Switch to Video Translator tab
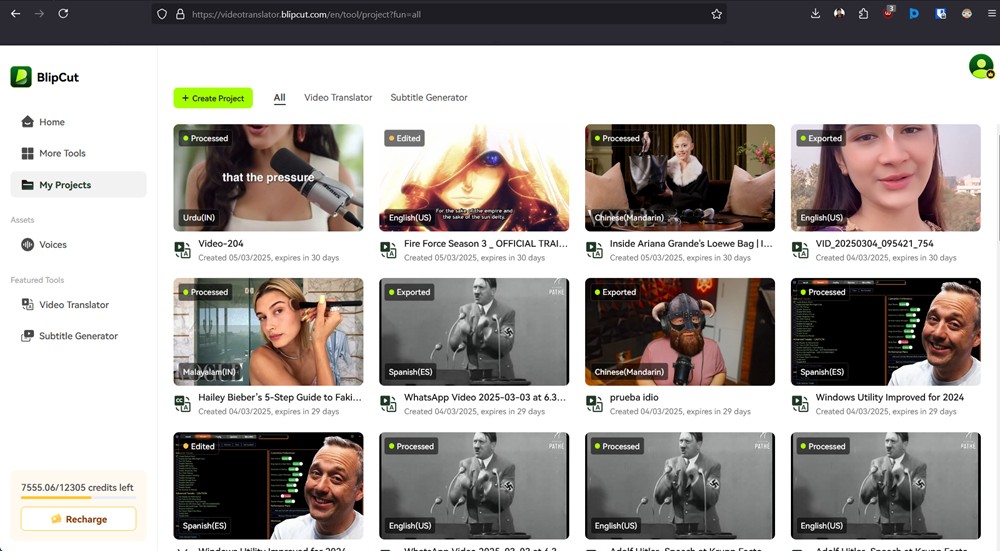The height and width of the screenshot is (551, 1000). (338, 98)
